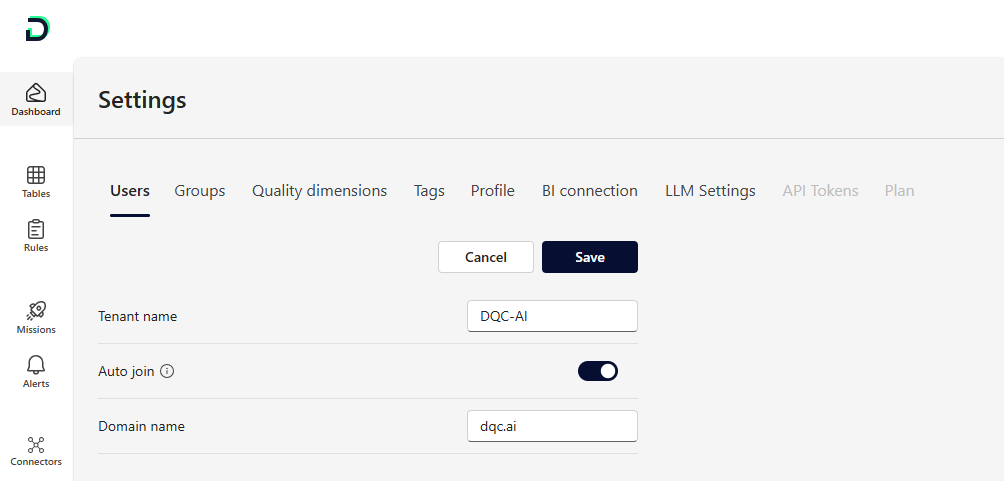
Task: Open the Quality dimensions tab
Action: point(319,191)
